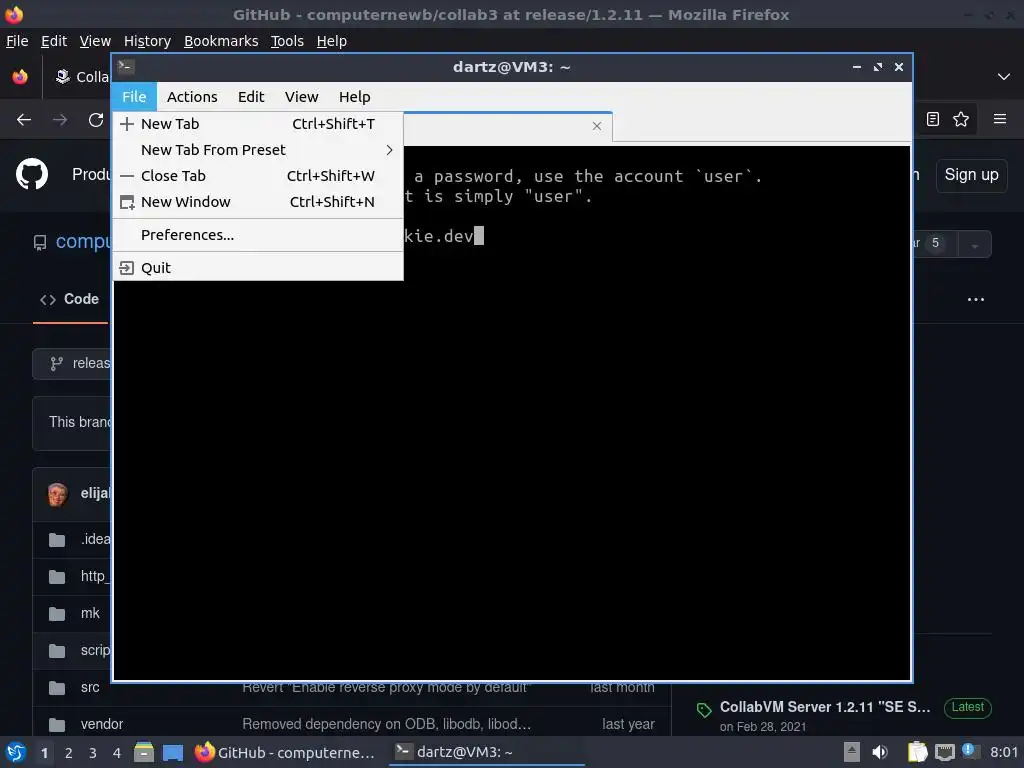Click the show desktop panel icon
1024x768 pixels.
point(173,752)
